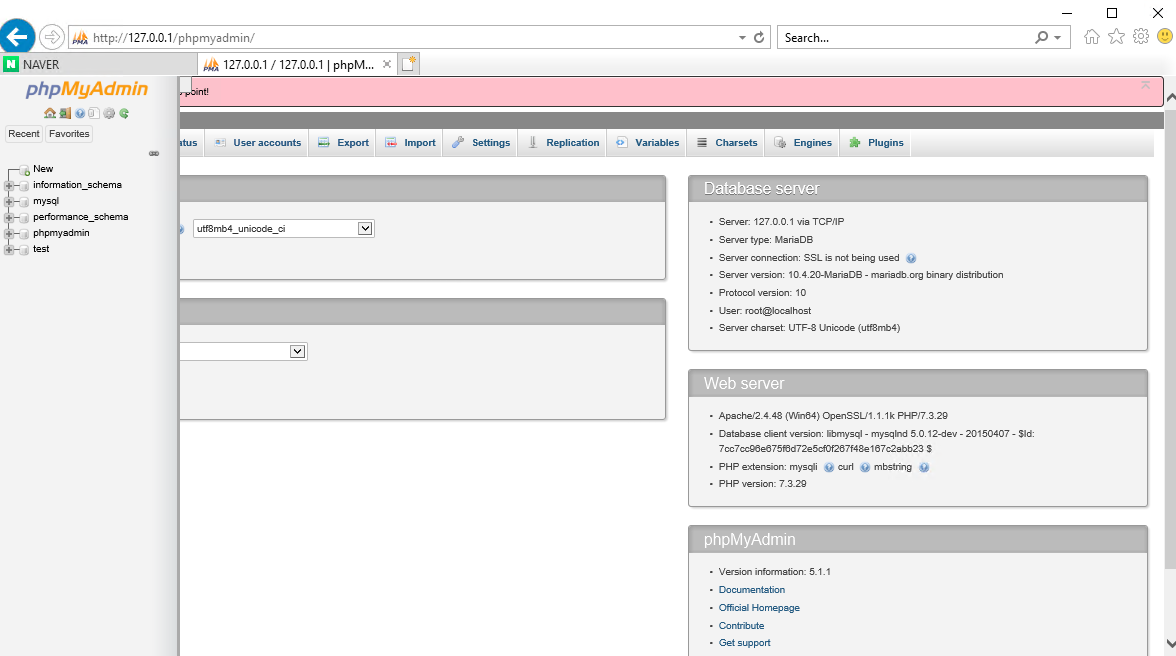Open the Plugins tab
This screenshot has width=1176, height=656.
point(876,142)
